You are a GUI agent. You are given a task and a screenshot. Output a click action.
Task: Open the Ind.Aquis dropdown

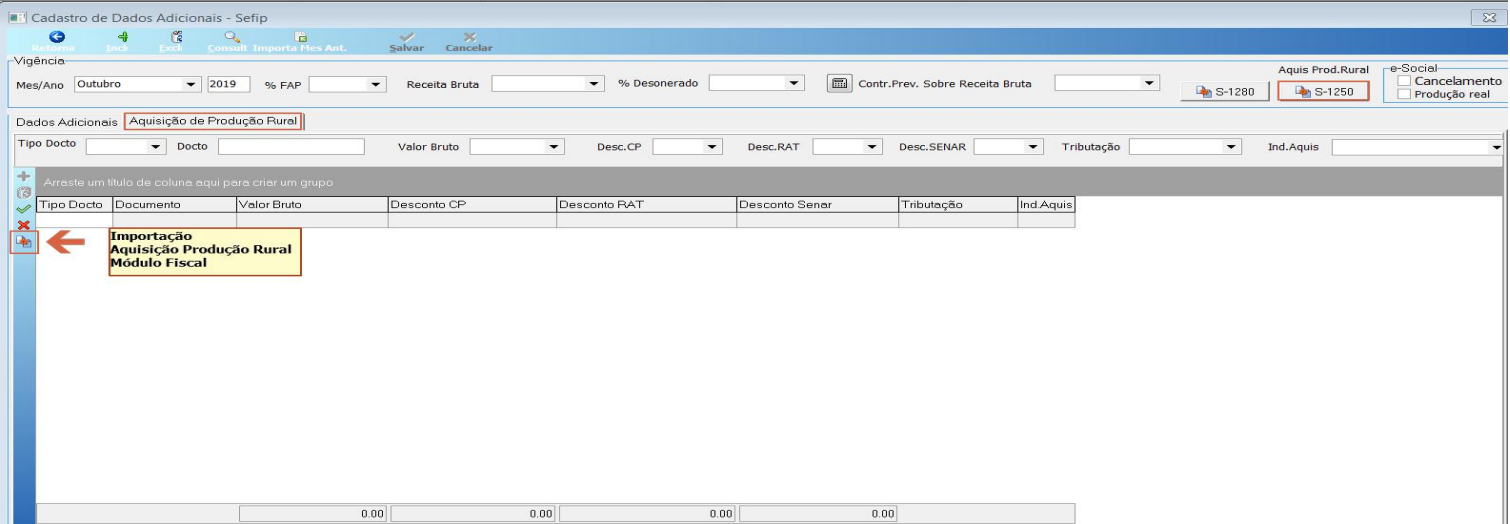(1496, 147)
